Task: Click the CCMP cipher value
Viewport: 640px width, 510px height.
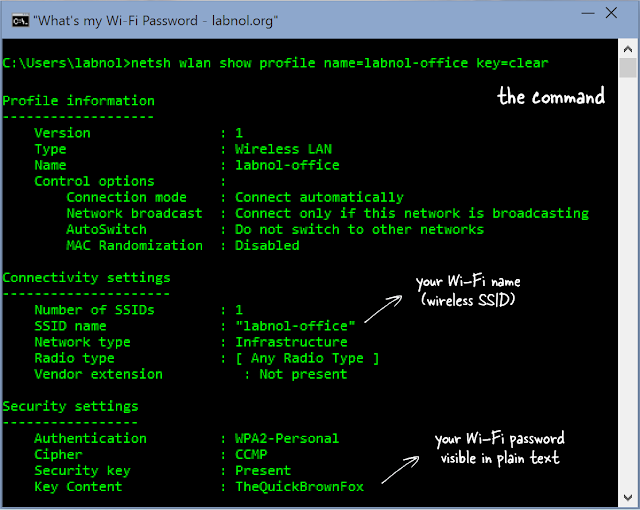Action: pyautogui.click(x=251, y=454)
